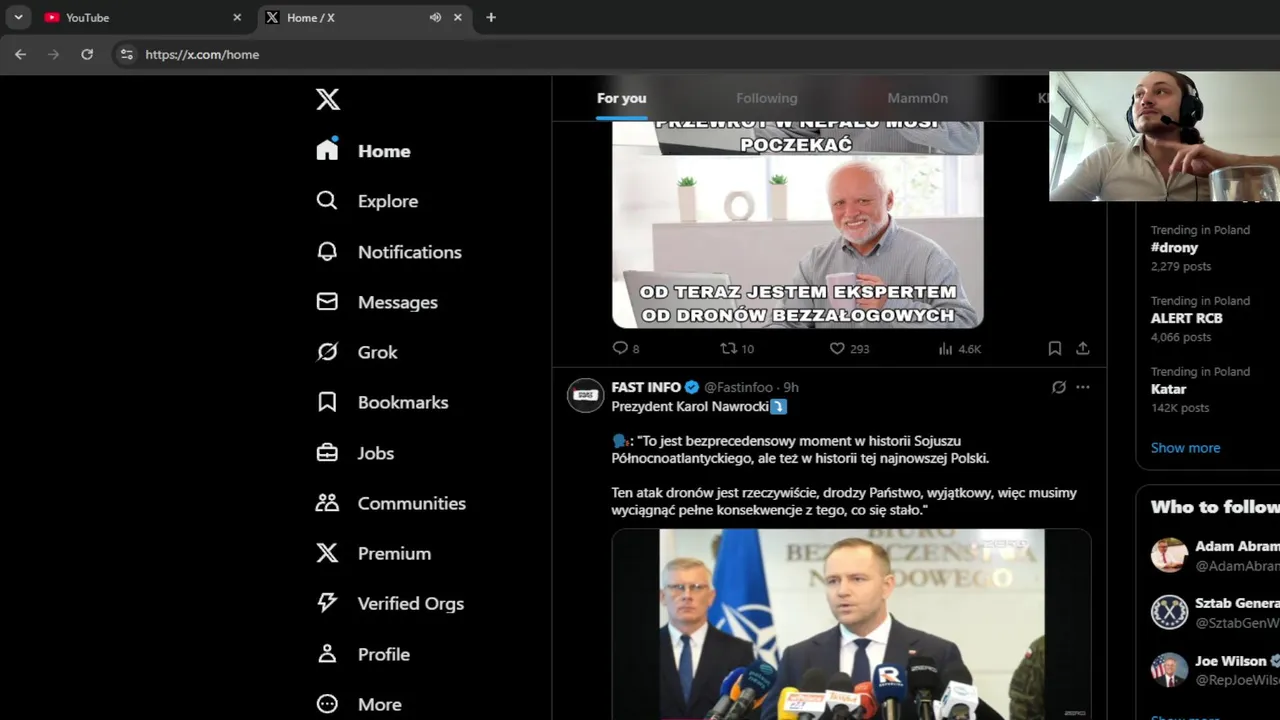
Task: Close the Home / X browser tab
Action: (x=458, y=17)
